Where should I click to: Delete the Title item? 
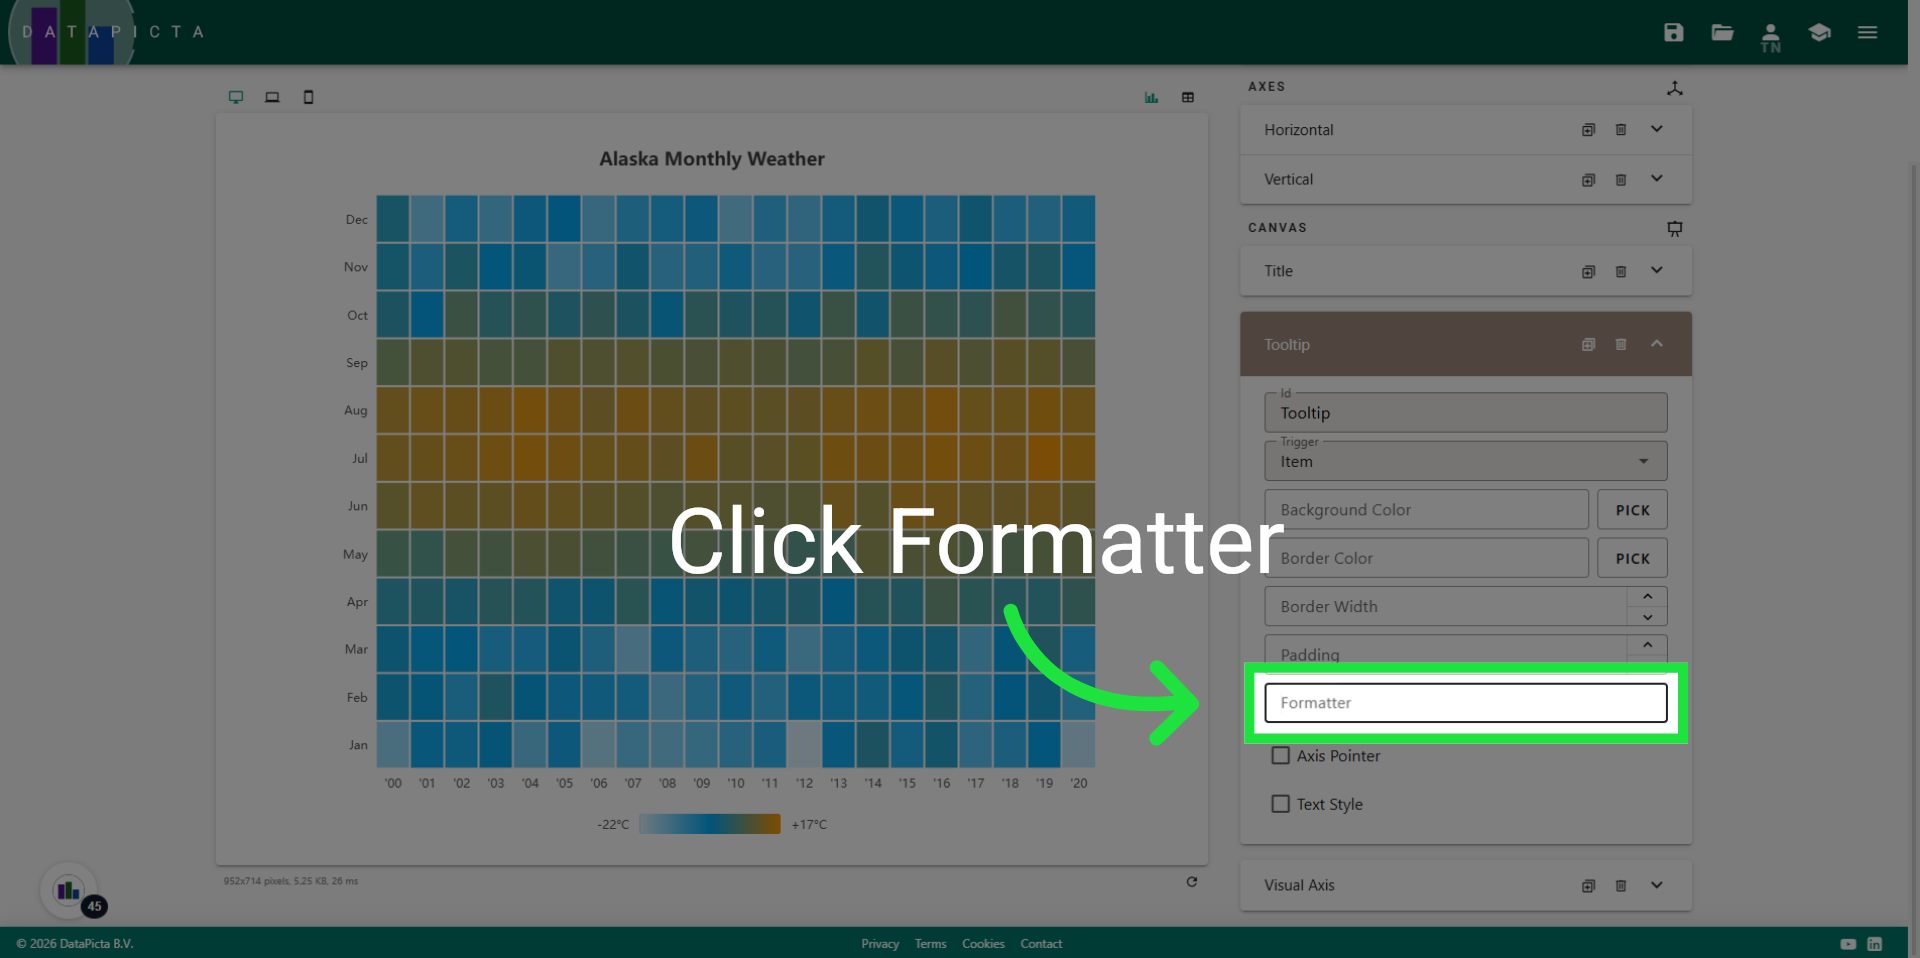pos(1621,272)
